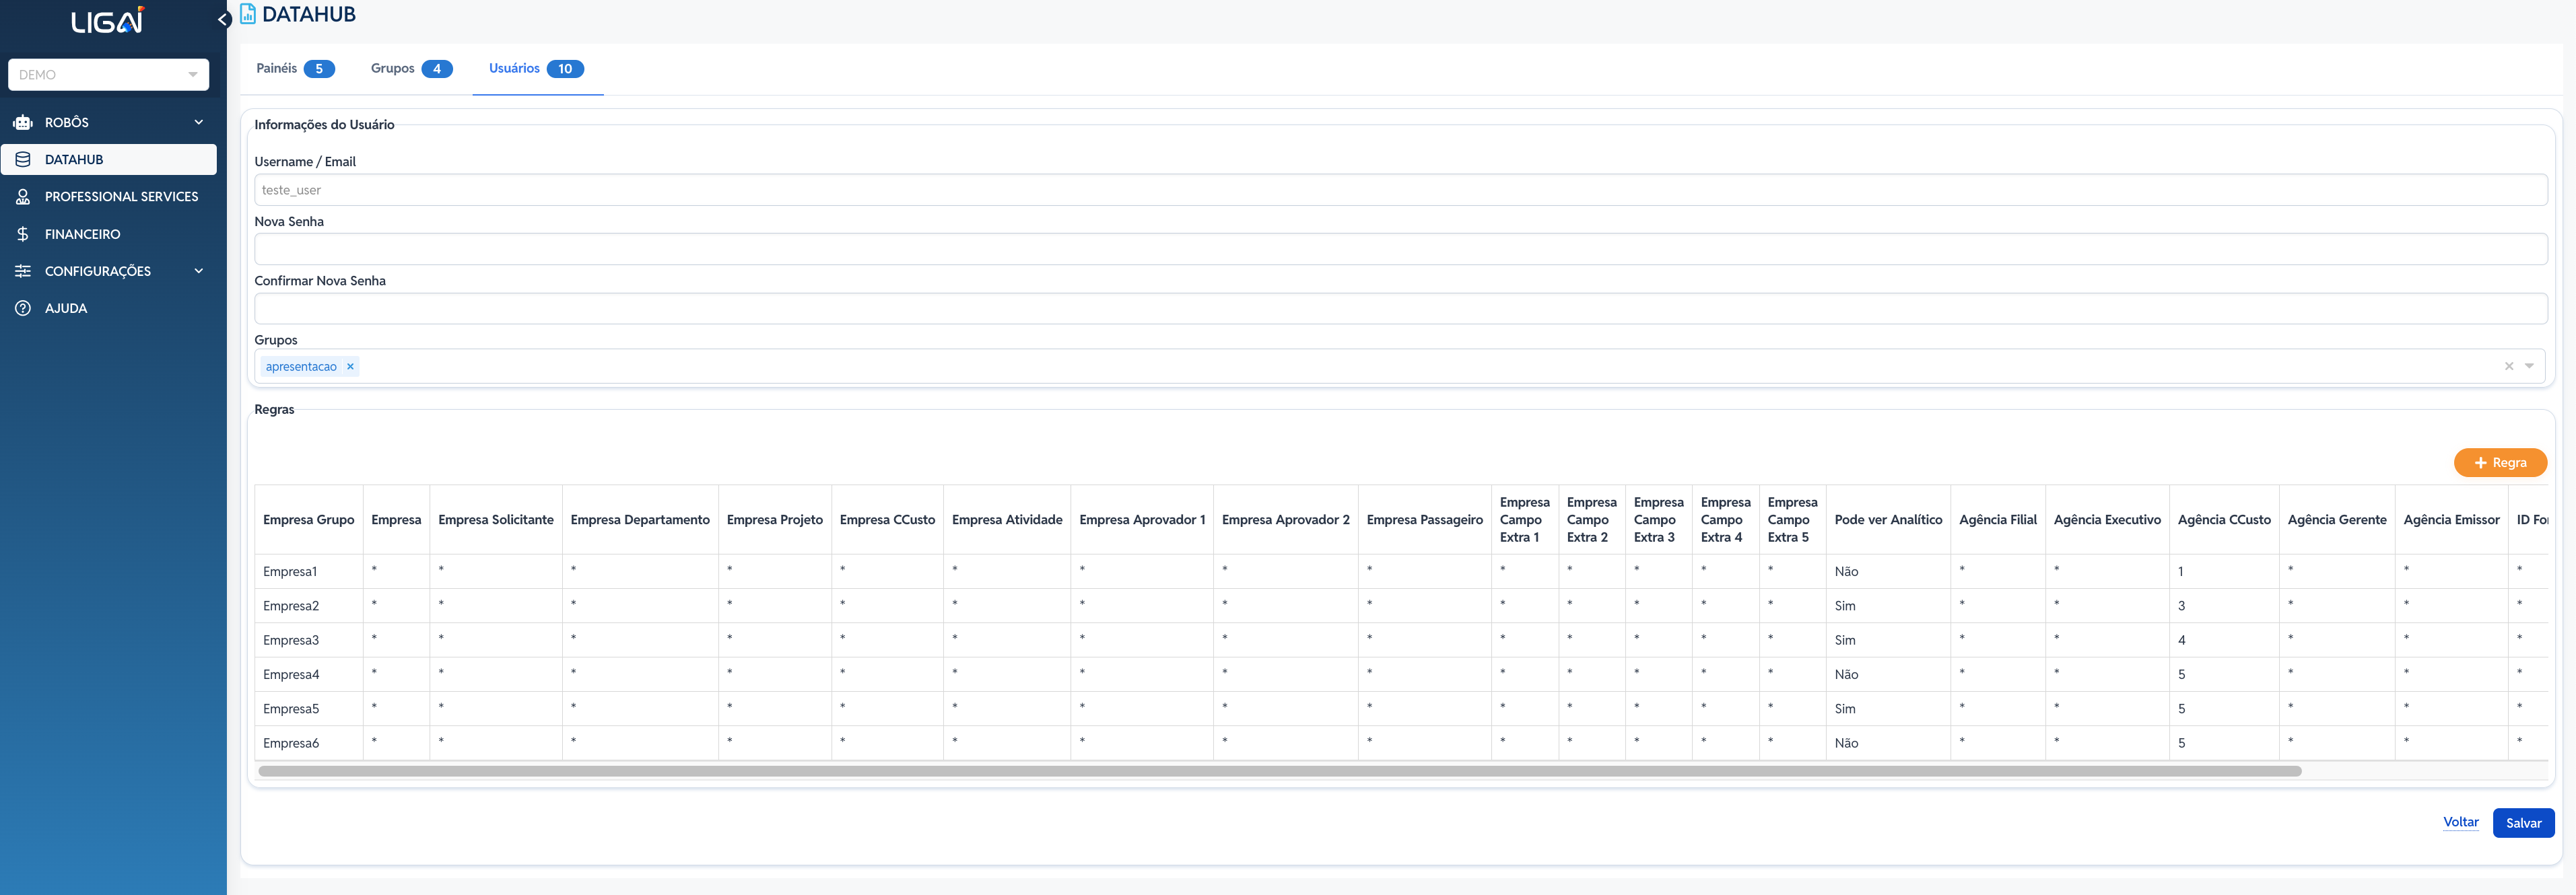The width and height of the screenshot is (2576, 895).
Task: Click the Financeiro dollar sign icon
Action: tap(23, 234)
